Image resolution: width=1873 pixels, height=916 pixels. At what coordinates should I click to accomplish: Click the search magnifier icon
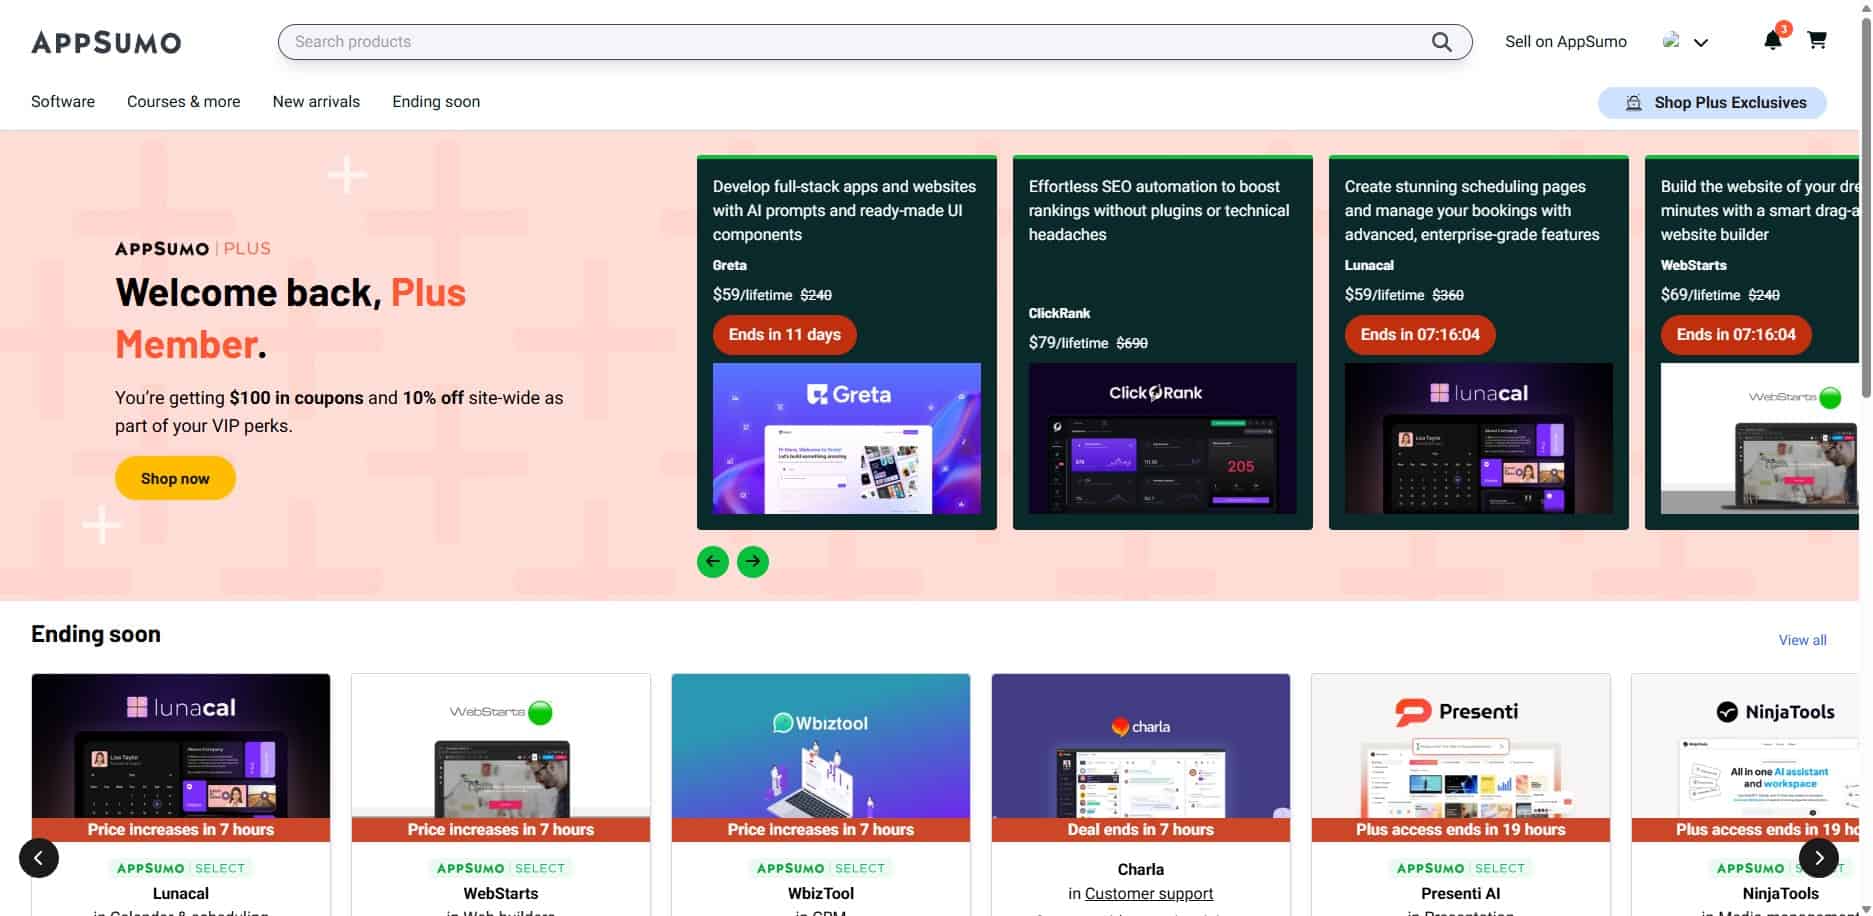pyautogui.click(x=1441, y=42)
